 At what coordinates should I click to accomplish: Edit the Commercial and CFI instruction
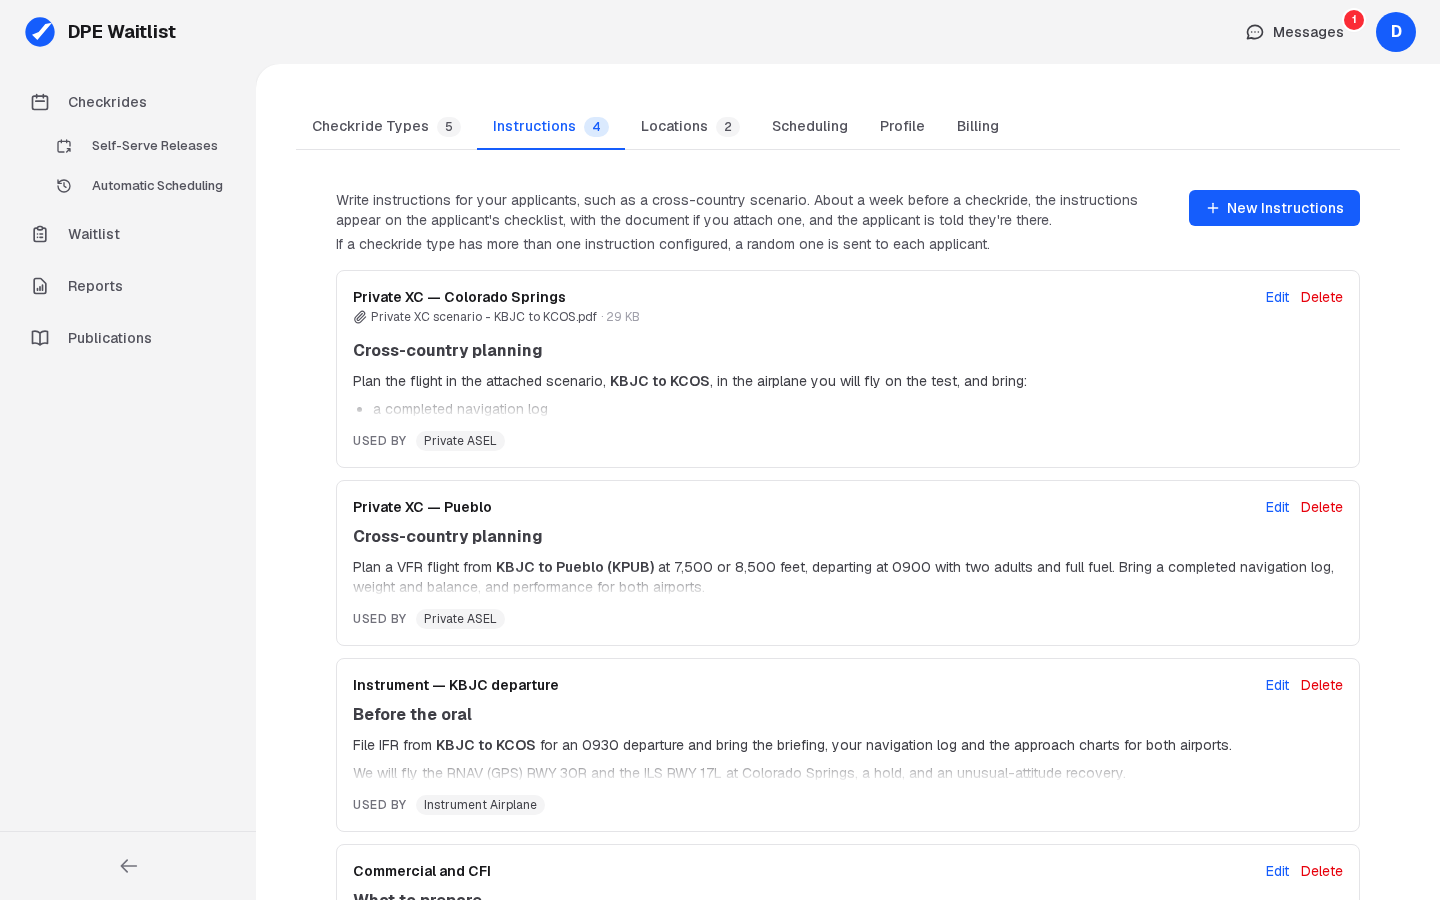[x=1277, y=871]
